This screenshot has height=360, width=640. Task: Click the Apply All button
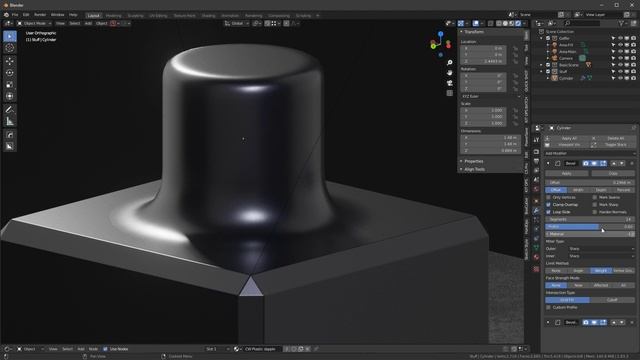click(x=569, y=138)
